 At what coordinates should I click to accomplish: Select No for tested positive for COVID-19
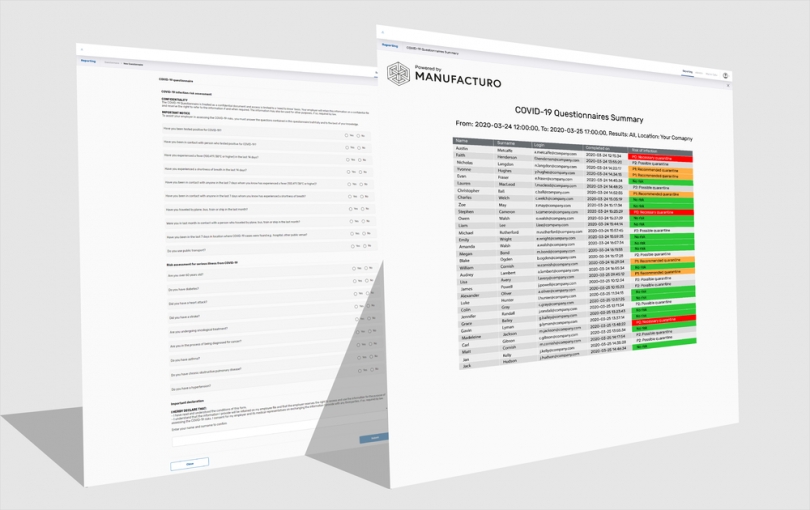361,136
